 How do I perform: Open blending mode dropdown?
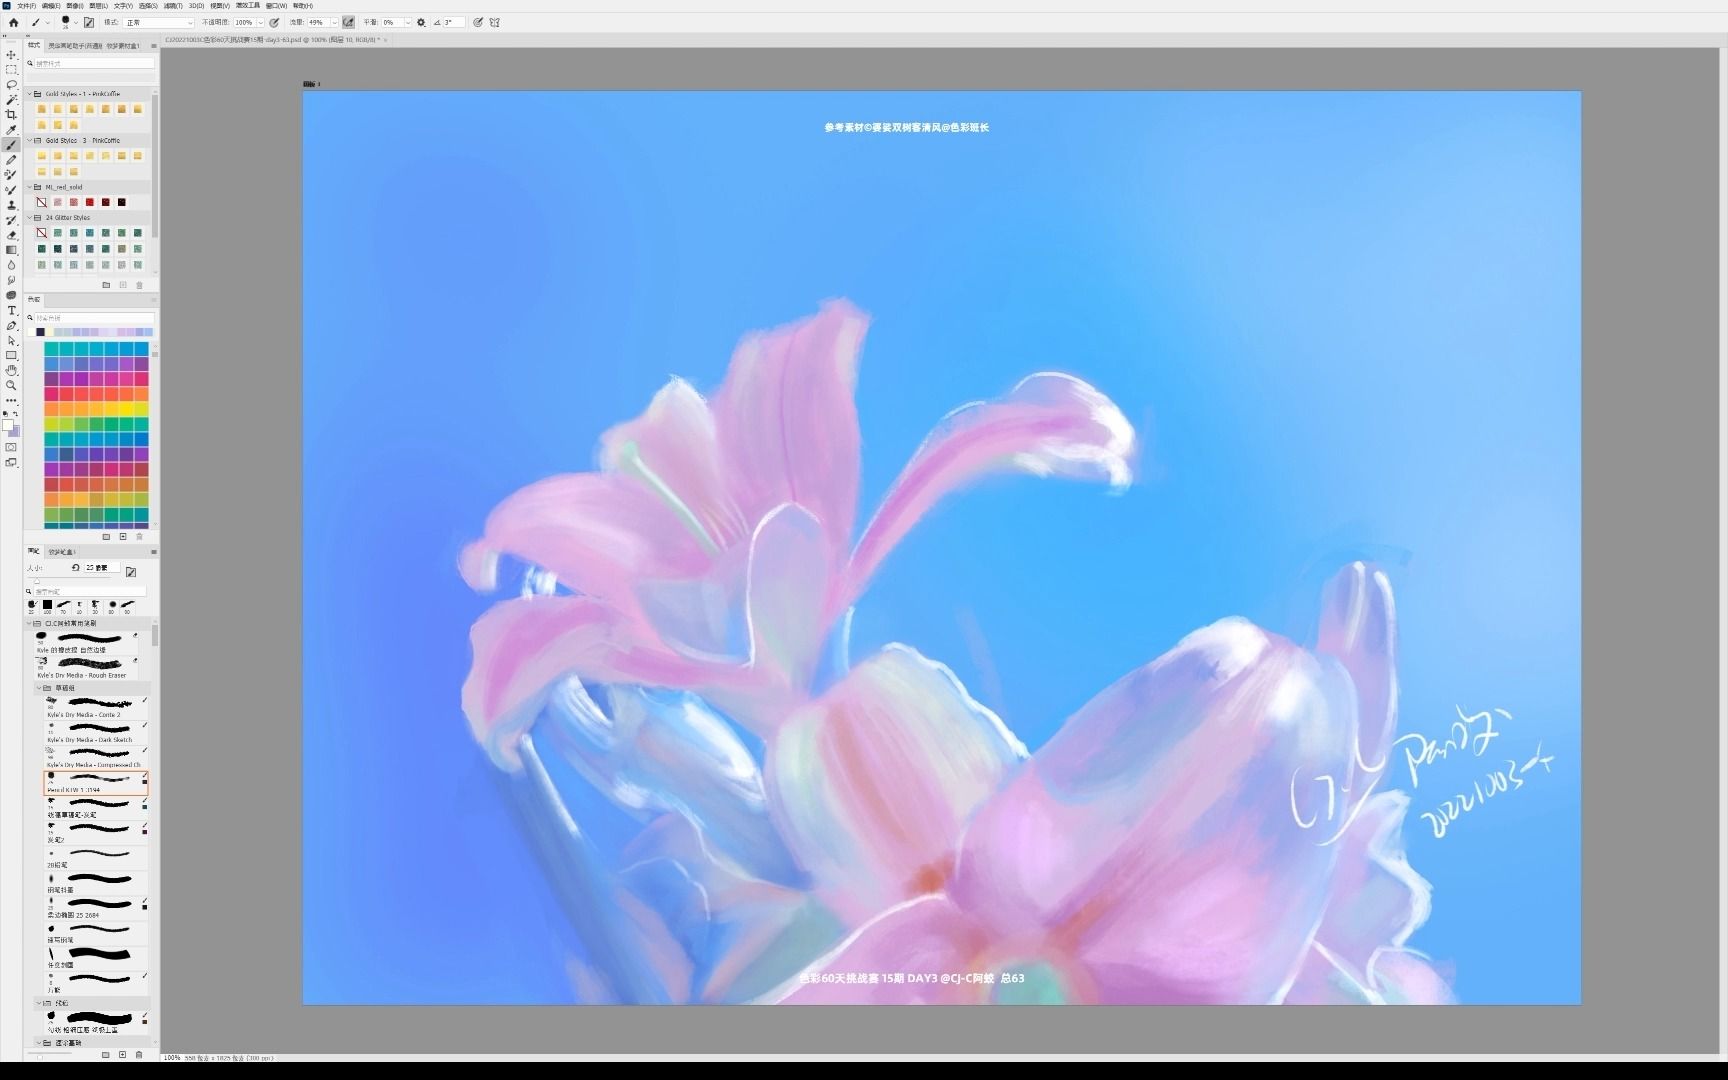159,22
